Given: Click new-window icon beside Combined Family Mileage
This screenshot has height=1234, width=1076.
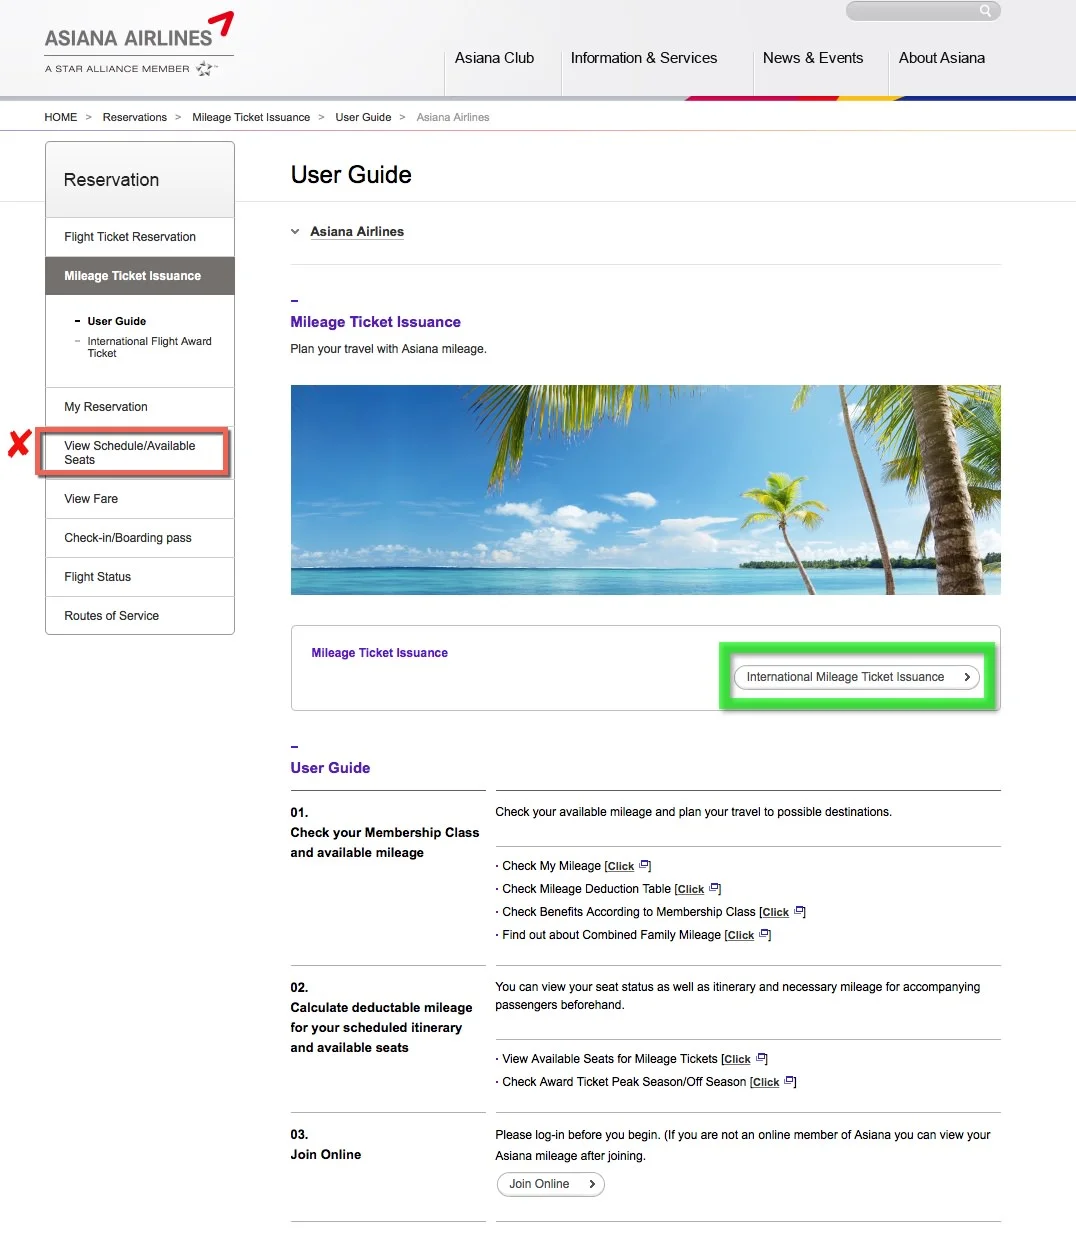Looking at the screenshot, I should (x=764, y=934).
